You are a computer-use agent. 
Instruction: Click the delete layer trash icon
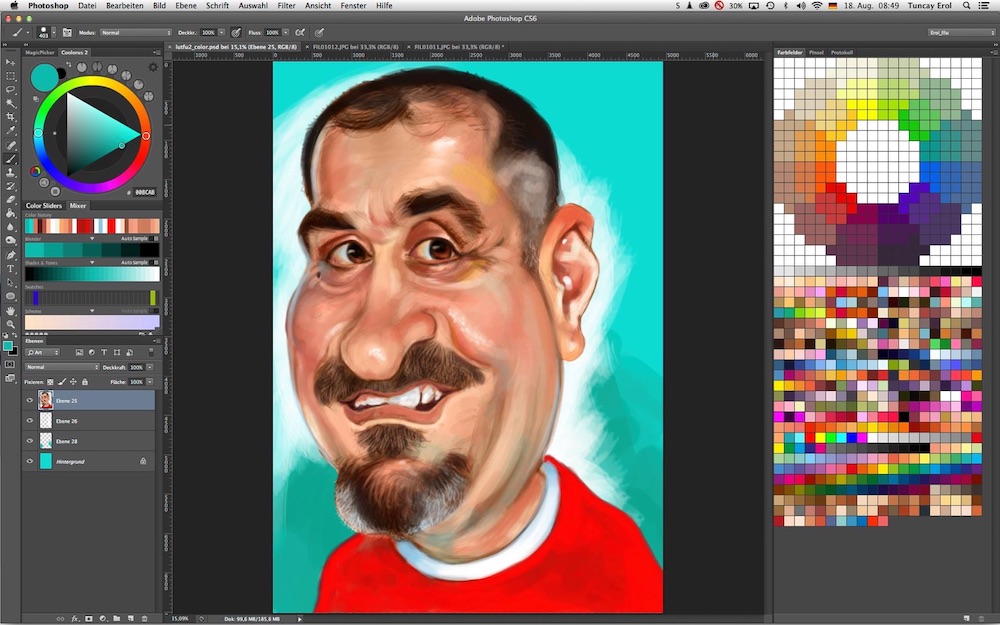(x=145, y=618)
